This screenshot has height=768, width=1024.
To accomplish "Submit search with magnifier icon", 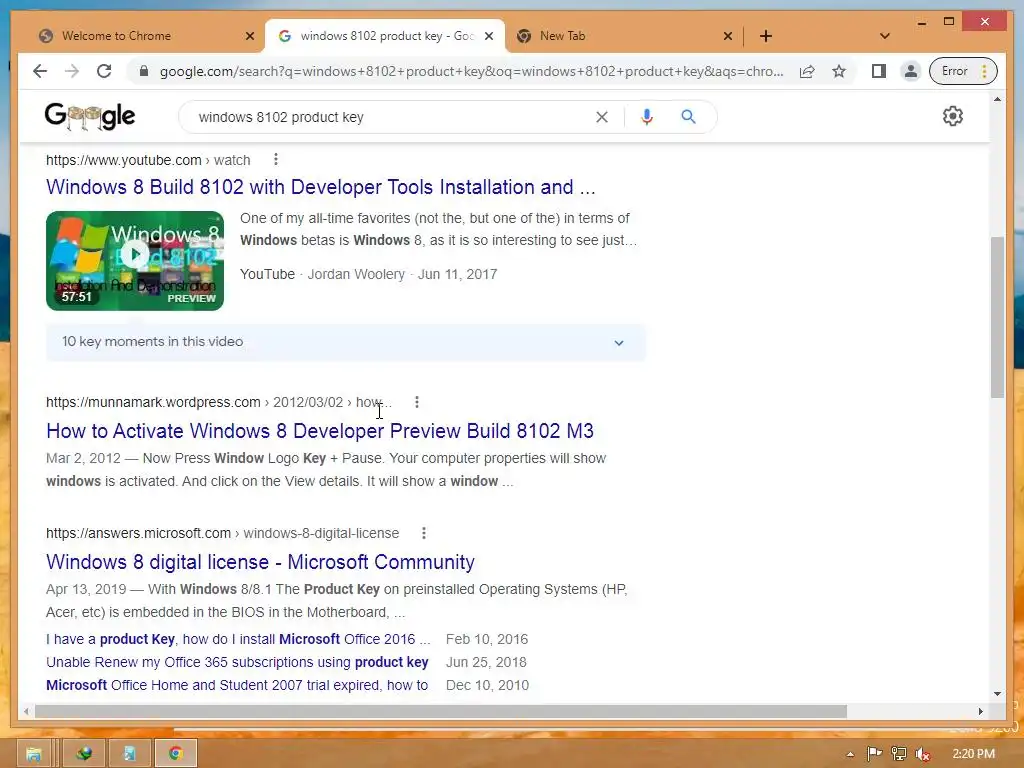I will click(688, 117).
